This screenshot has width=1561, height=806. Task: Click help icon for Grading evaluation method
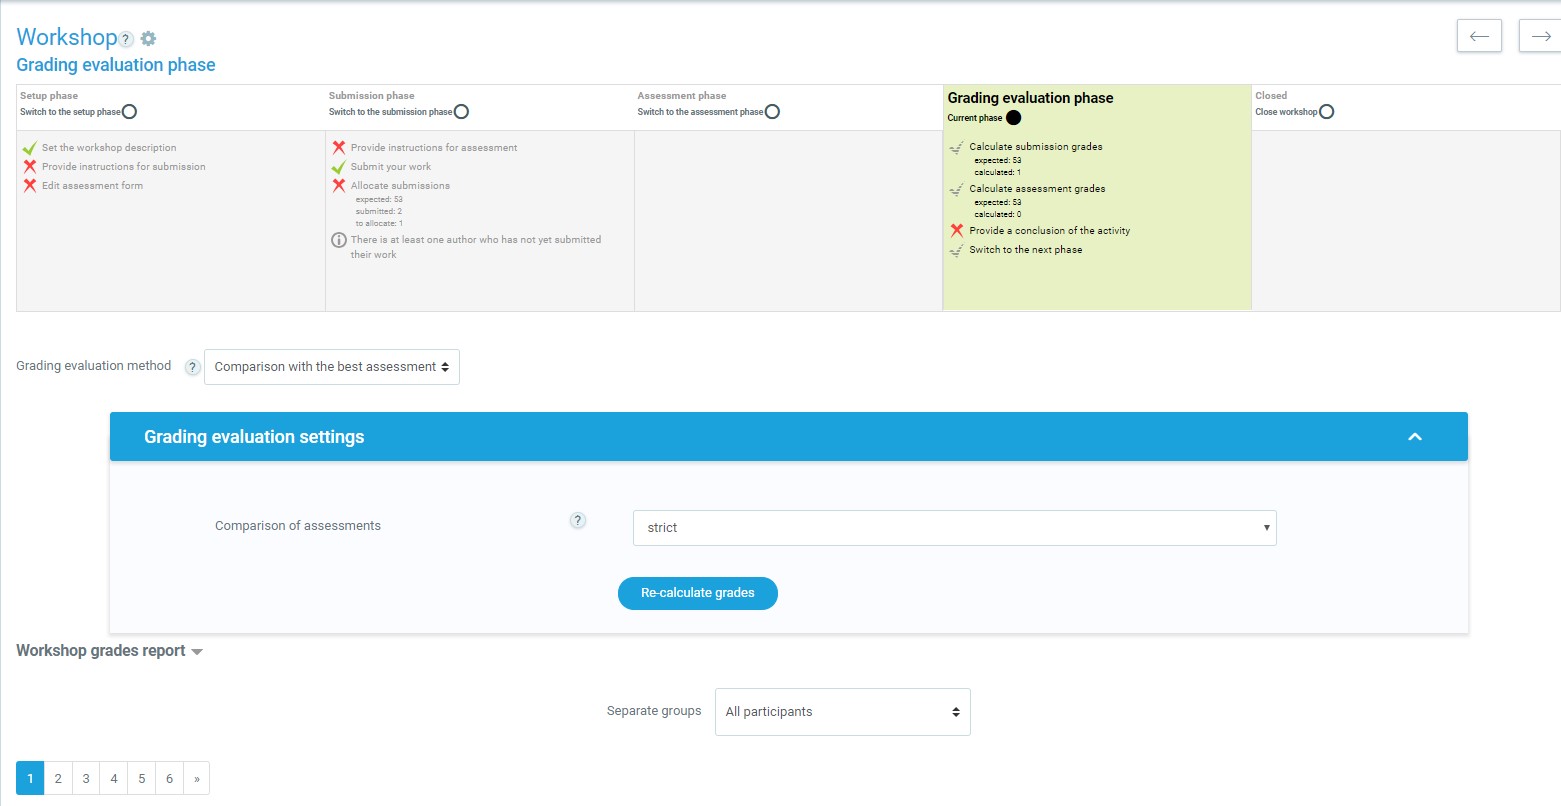193,367
